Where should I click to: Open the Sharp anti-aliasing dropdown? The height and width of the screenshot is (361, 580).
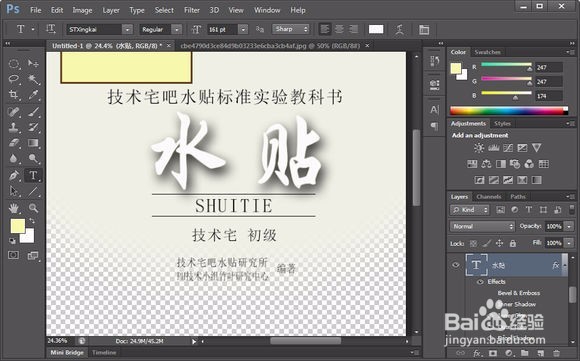pos(290,29)
